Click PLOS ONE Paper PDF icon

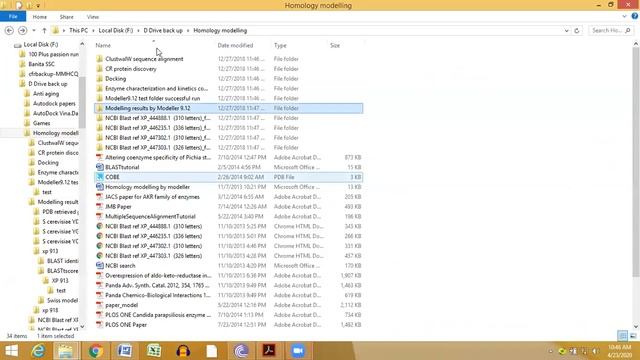click(x=100, y=324)
